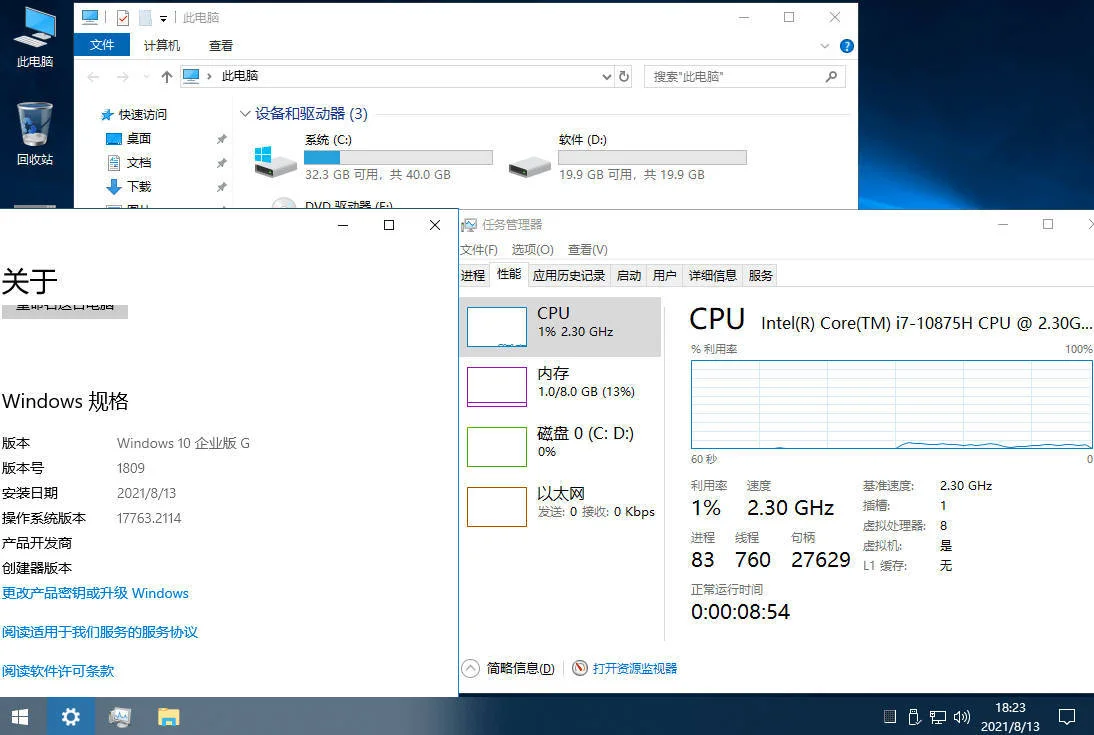Open the address bar dropdown arrow
Screen dimensions: 1094x735
pos(606,76)
